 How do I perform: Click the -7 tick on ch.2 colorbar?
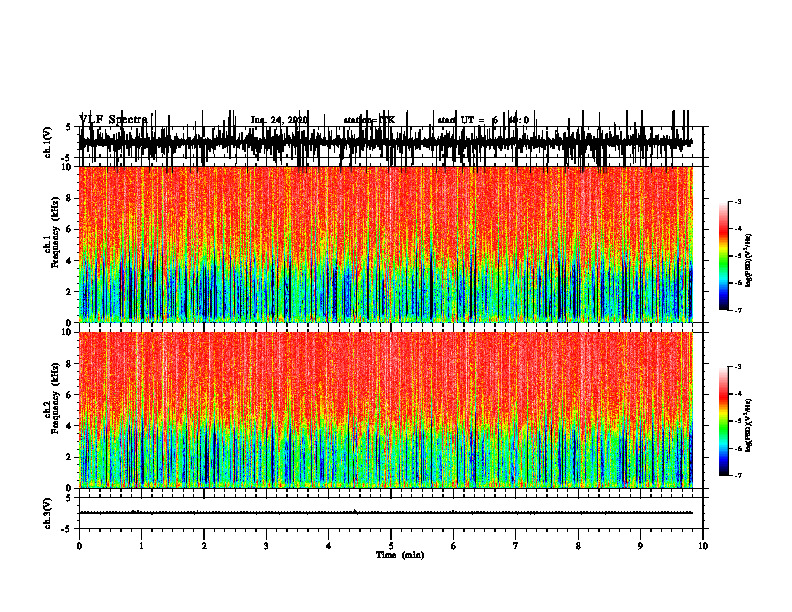click(738, 476)
